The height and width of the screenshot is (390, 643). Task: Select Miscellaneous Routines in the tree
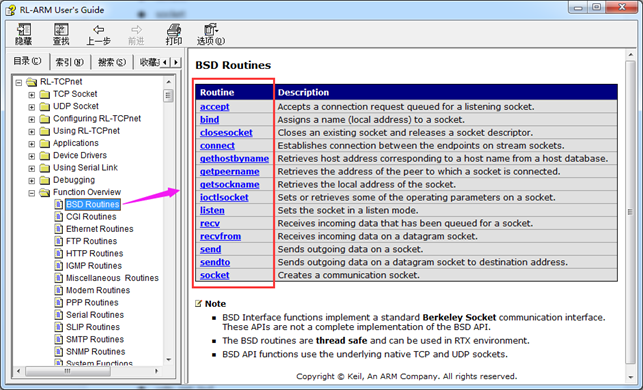(112, 278)
